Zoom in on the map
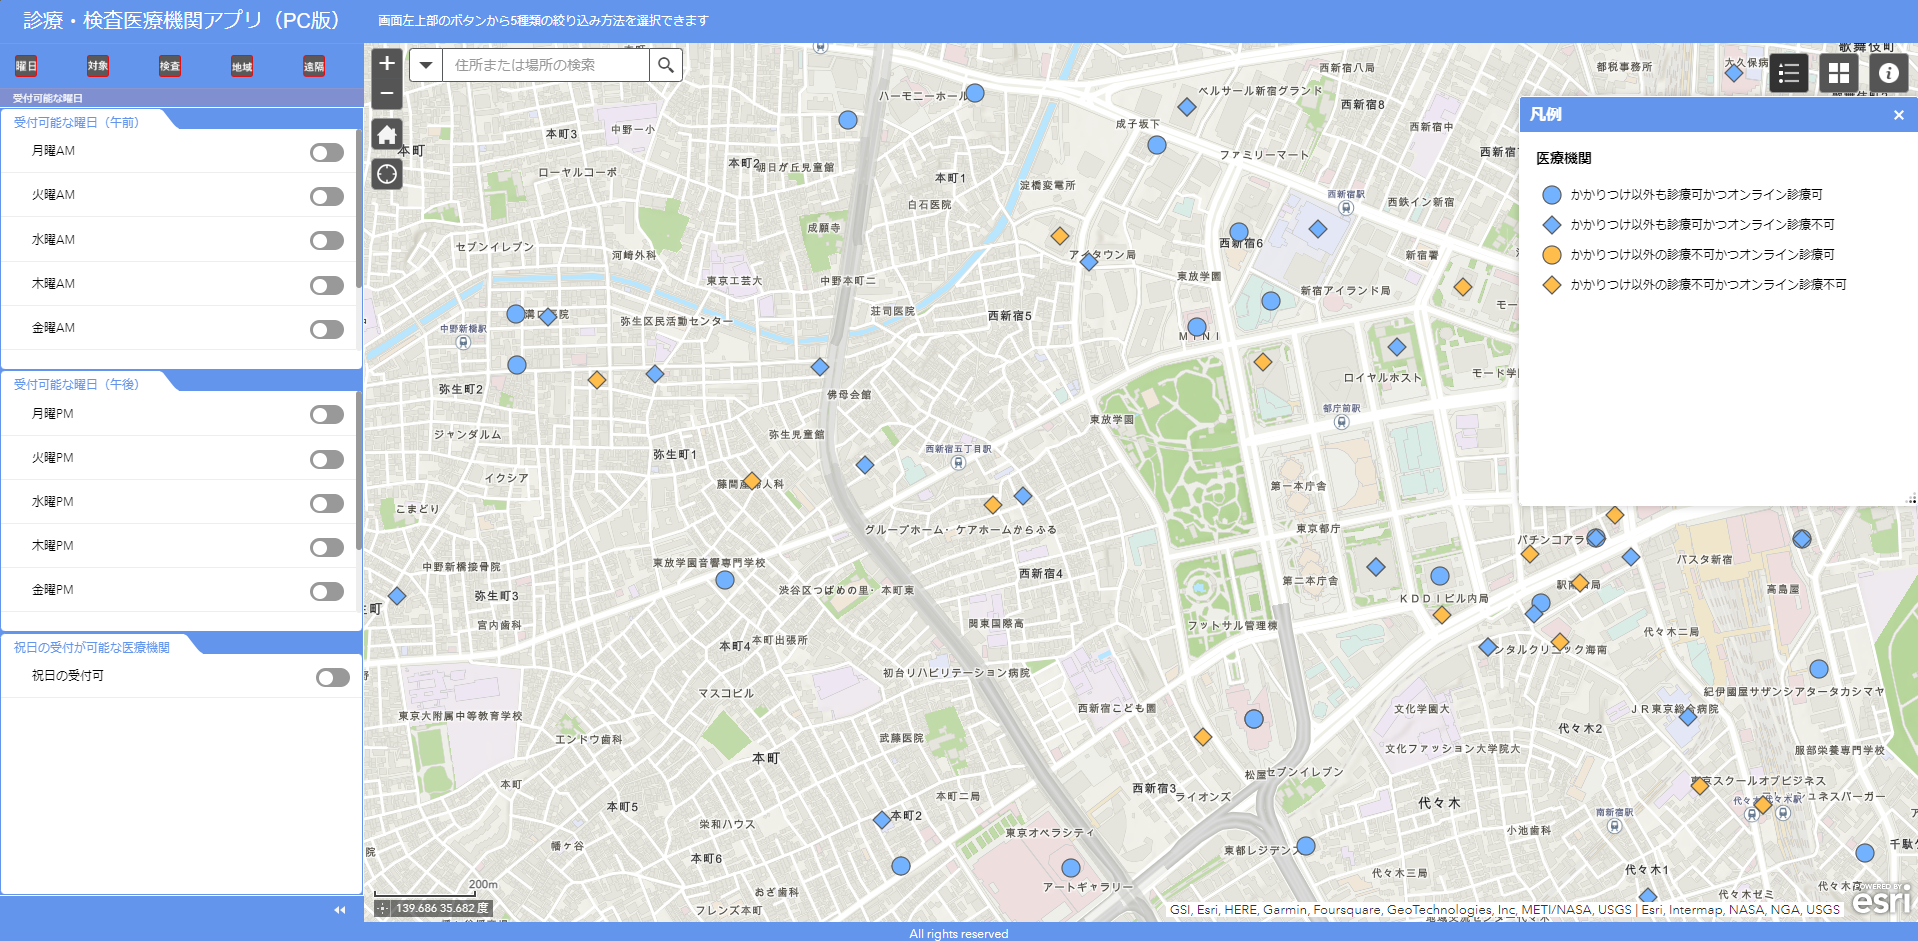This screenshot has width=1918, height=941. tap(387, 64)
